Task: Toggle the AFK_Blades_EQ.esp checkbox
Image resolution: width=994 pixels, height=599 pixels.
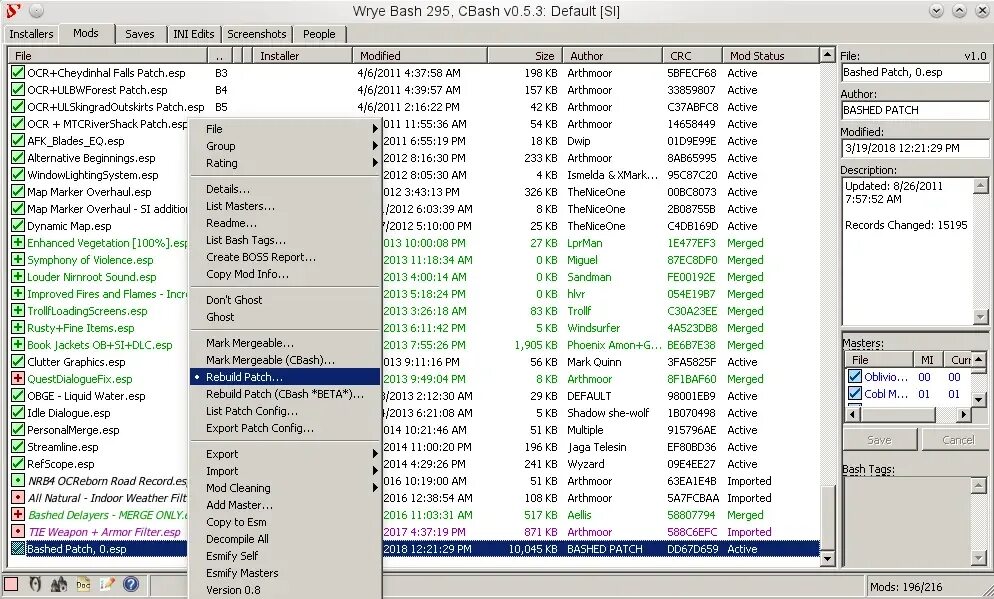Action: tap(18, 141)
